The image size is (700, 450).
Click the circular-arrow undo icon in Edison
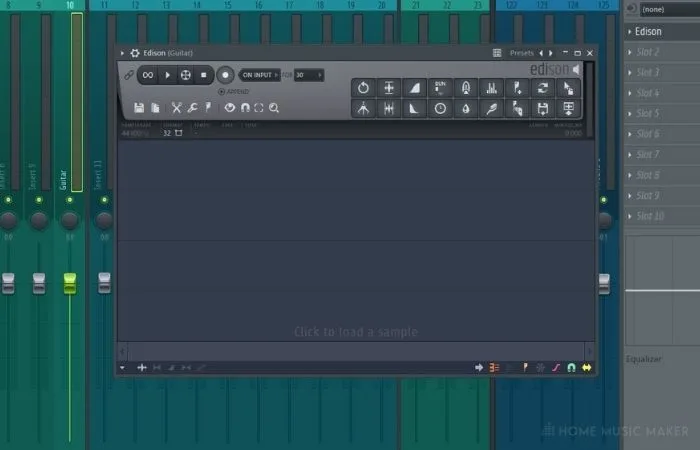[363, 88]
